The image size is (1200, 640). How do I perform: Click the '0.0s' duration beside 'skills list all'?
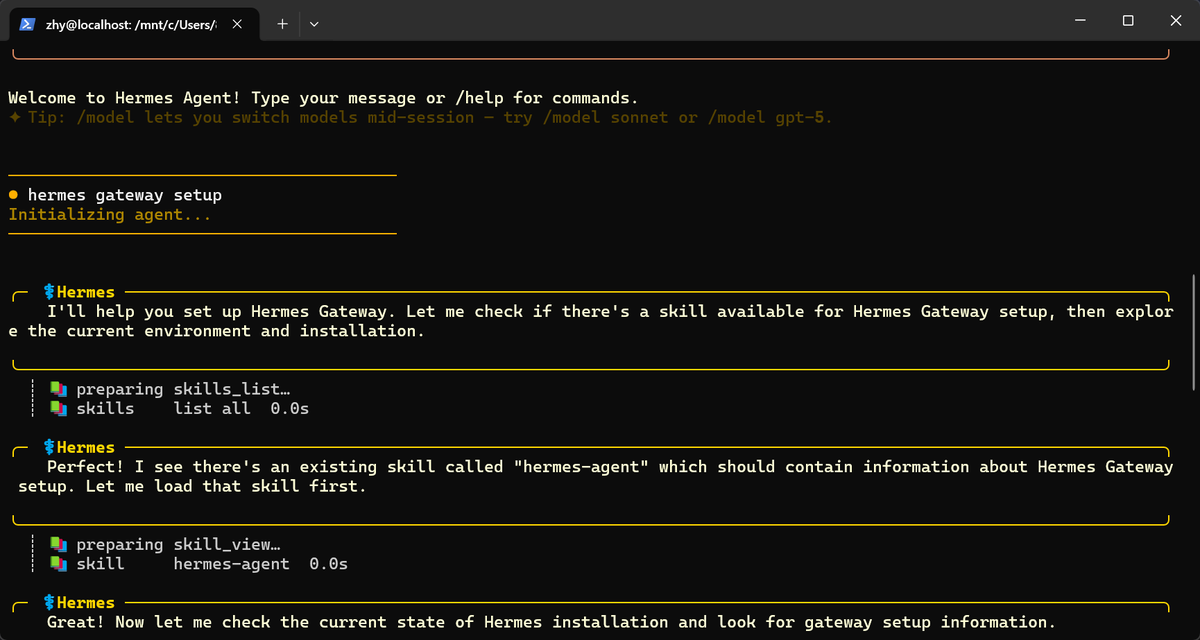(x=290, y=408)
